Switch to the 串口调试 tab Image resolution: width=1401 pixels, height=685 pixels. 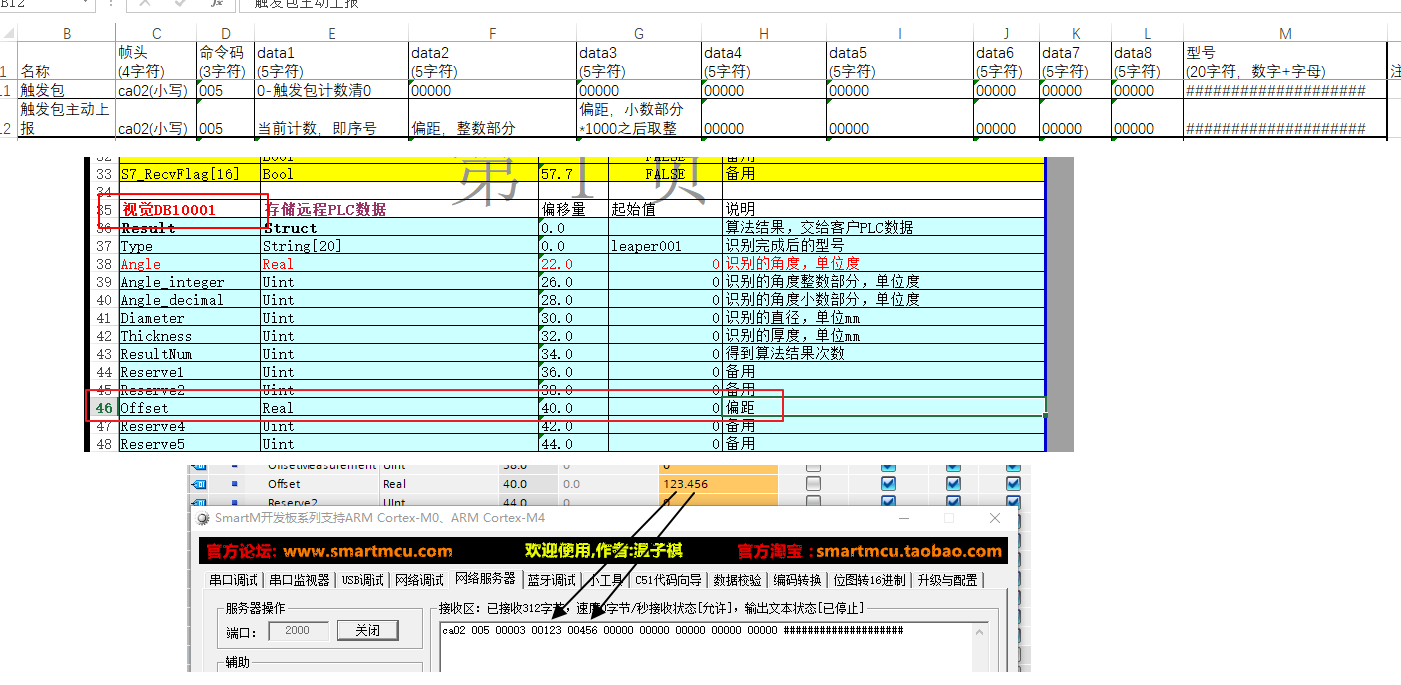tap(233, 580)
